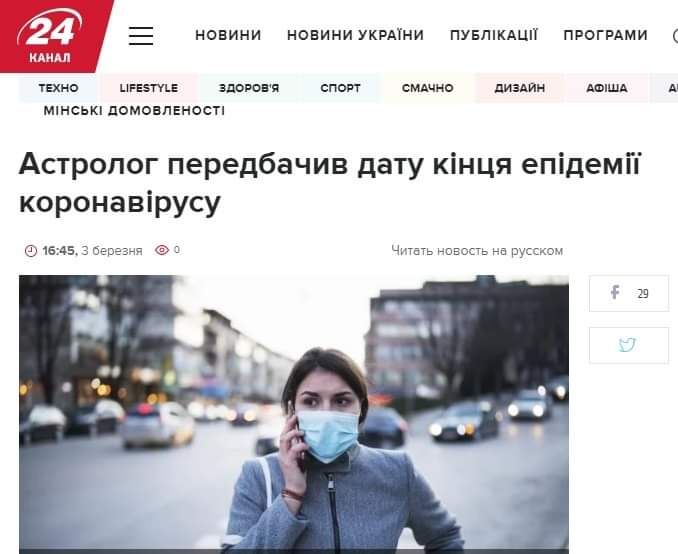Select the Дизайн category tab
The width and height of the screenshot is (678, 554).
519,88
